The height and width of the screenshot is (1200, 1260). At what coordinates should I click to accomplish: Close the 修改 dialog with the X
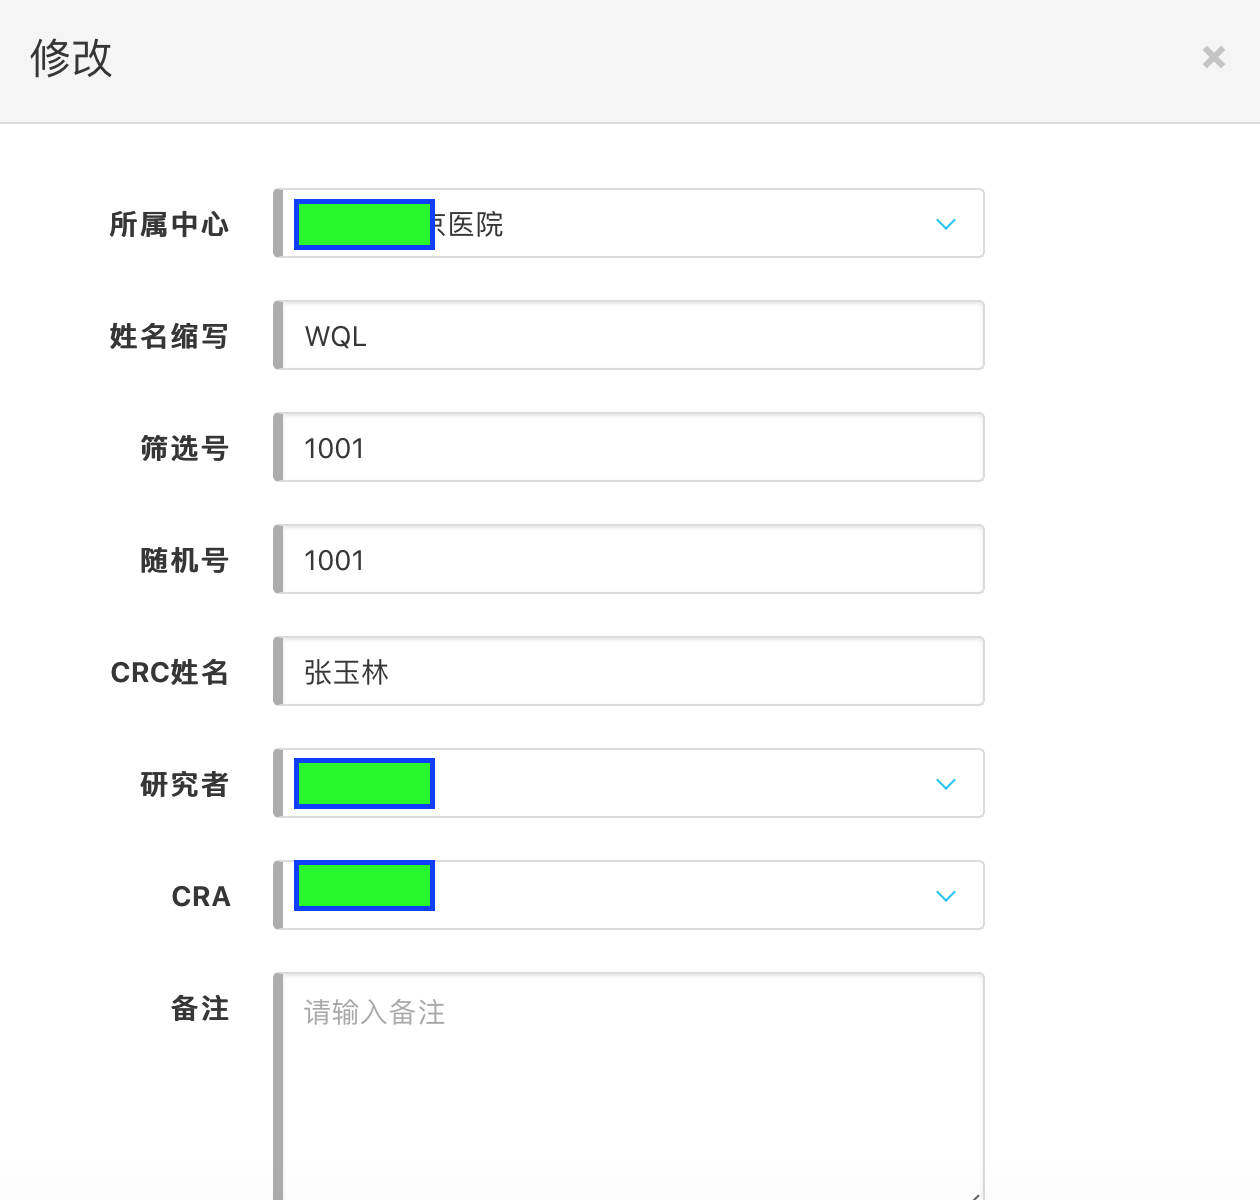1213,58
